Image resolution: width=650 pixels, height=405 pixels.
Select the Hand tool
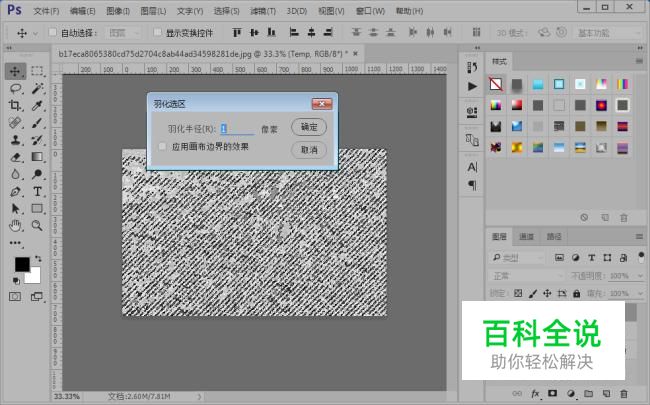(x=15, y=225)
